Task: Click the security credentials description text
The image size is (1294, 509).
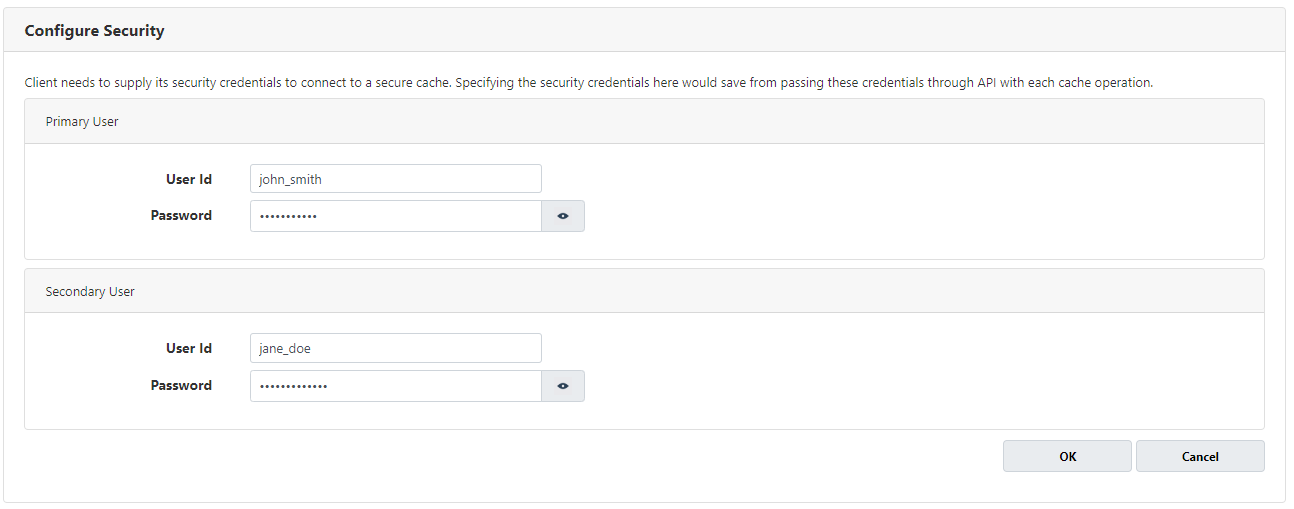Action: 589,82
